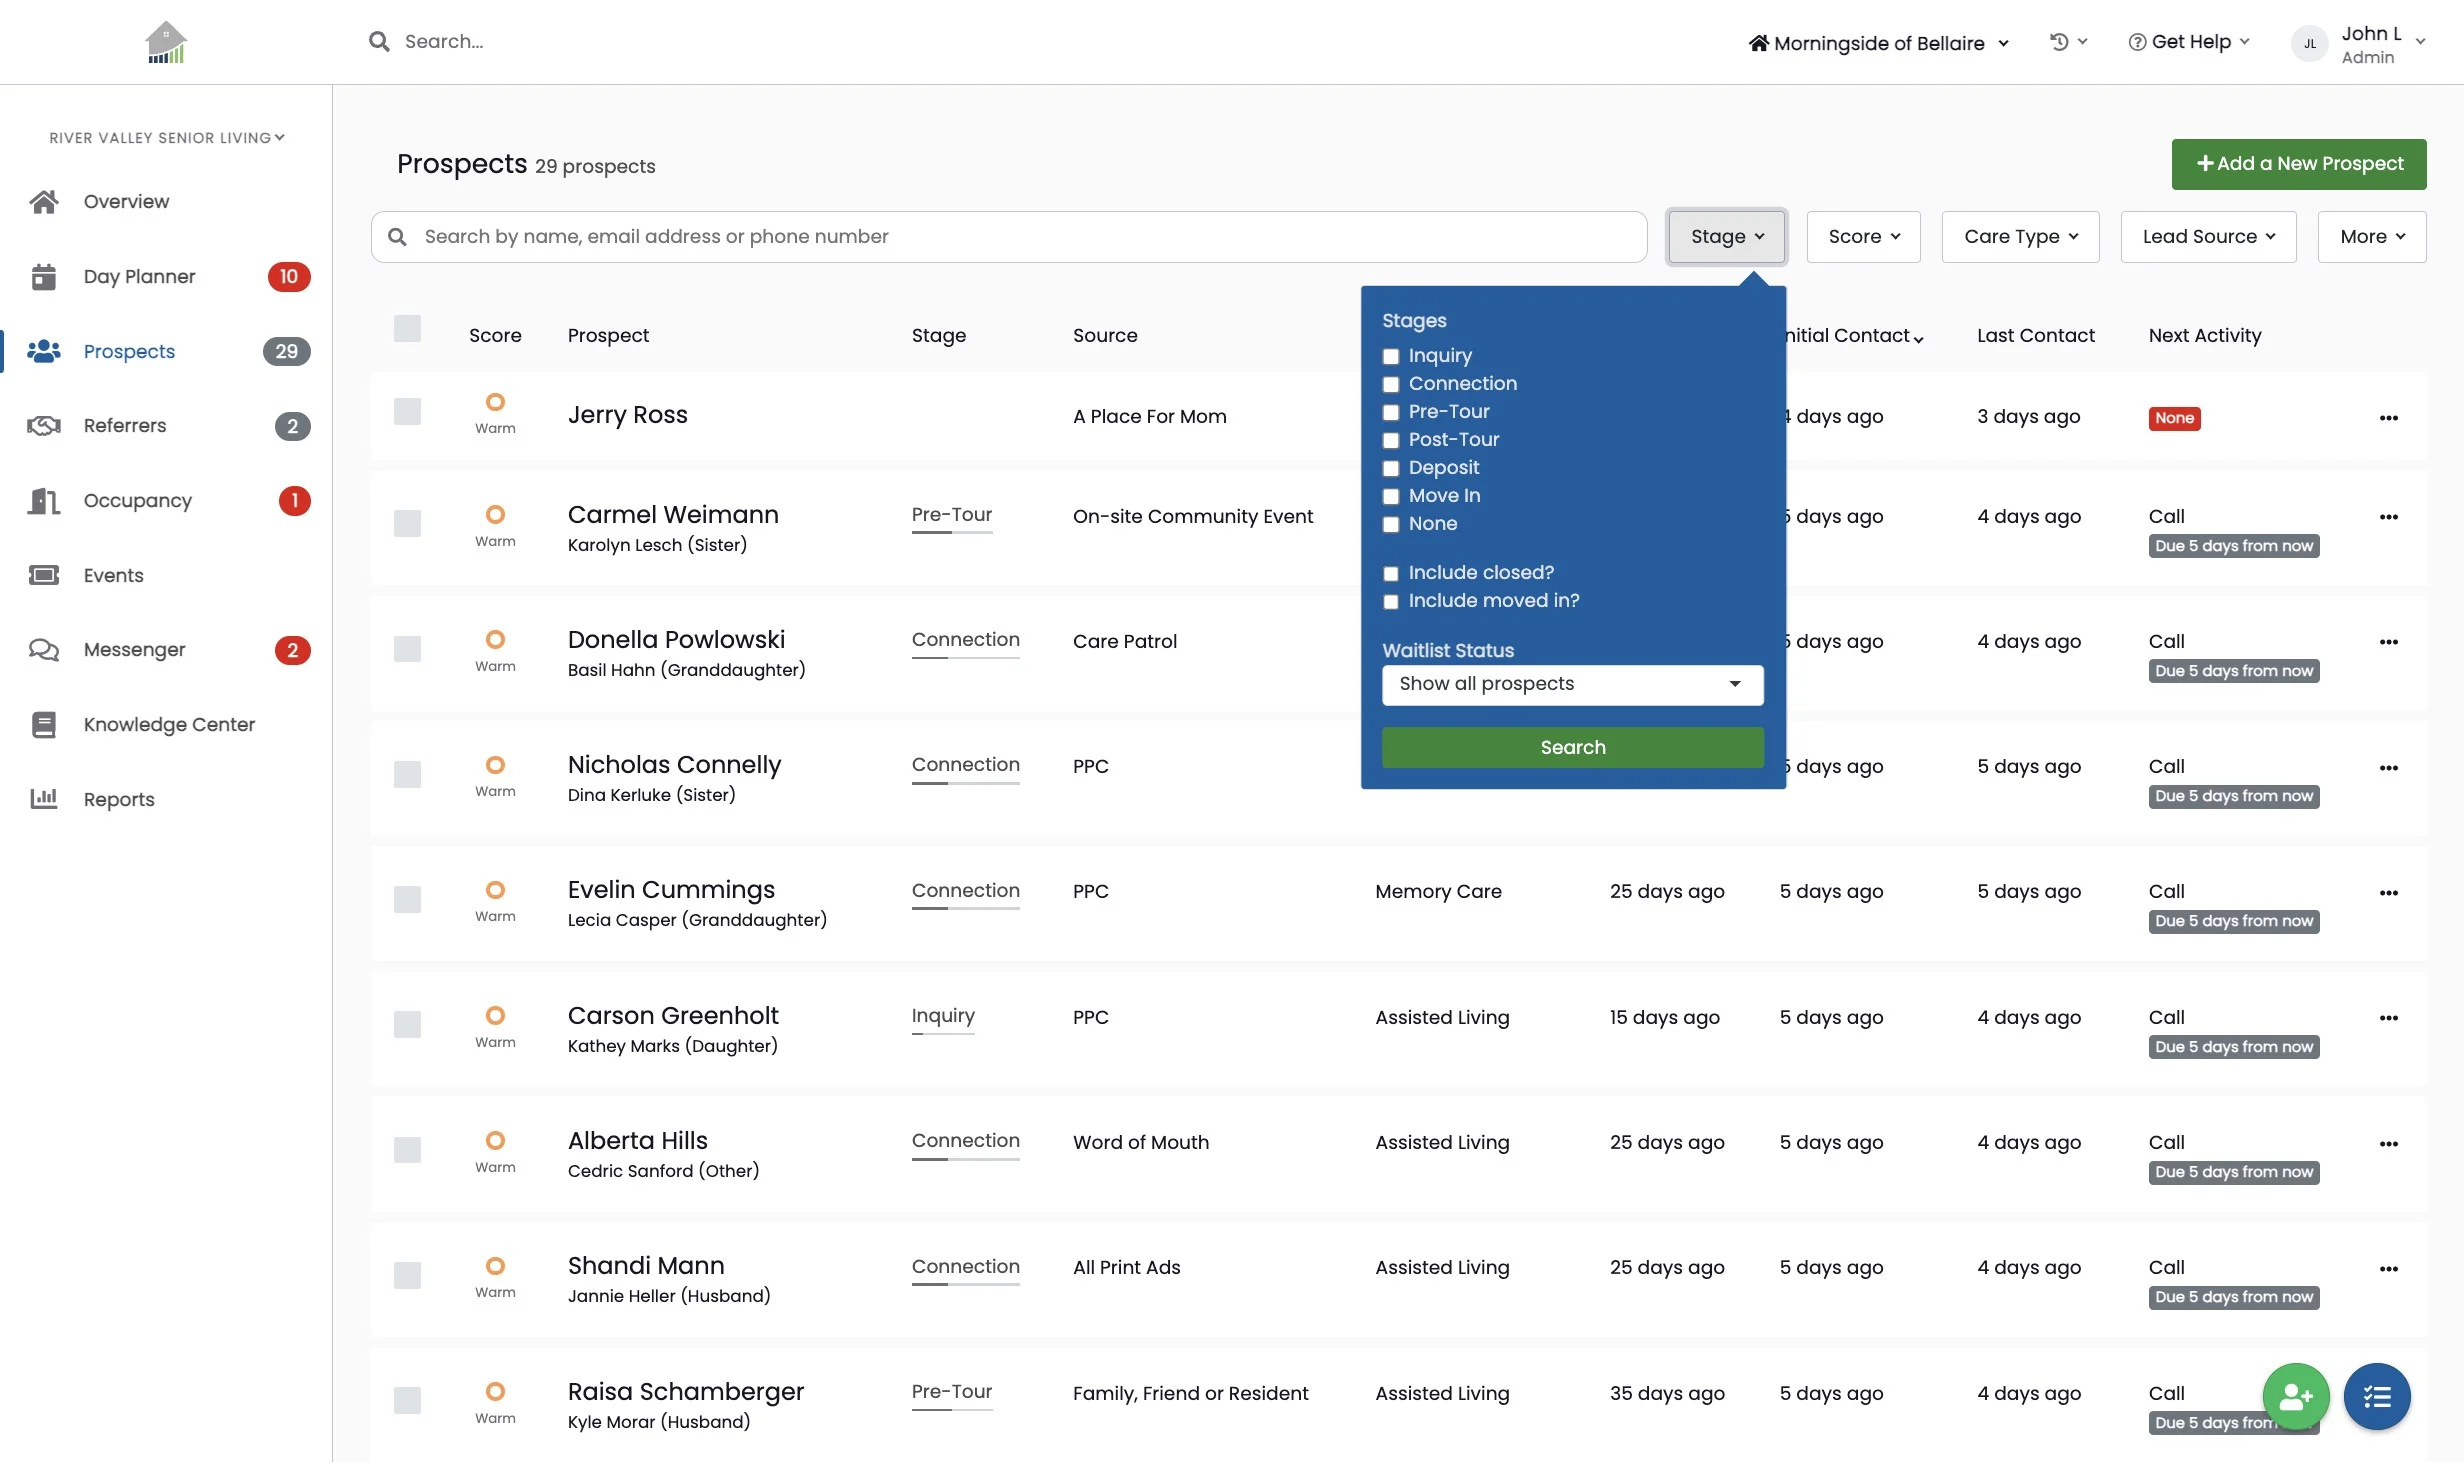Open Carmel Weimann prospect profile
Viewport: 2464px width, 1462px height.
(673, 514)
